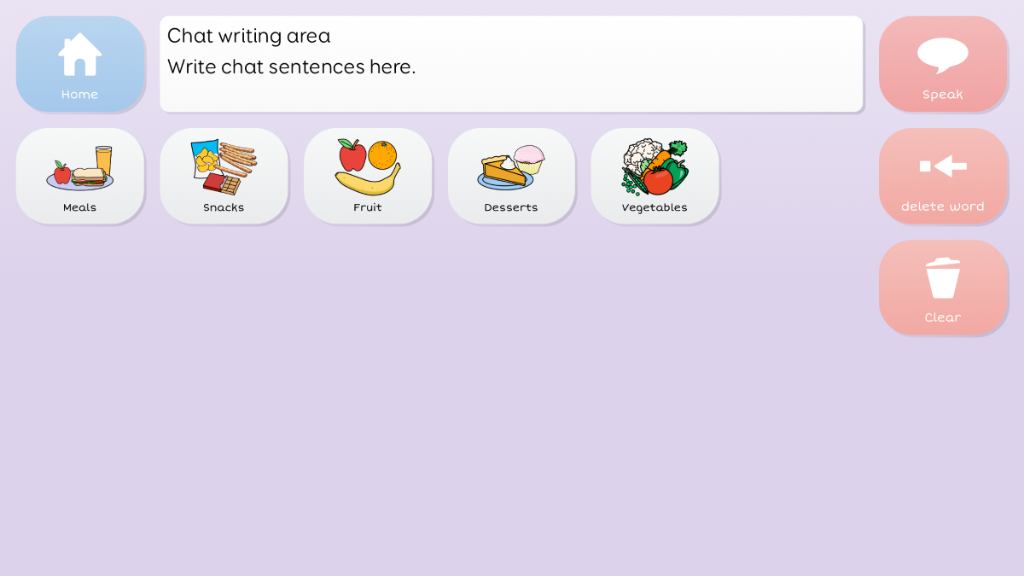Click the banana, apple and orange picture
The width and height of the screenshot is (1024, 576).
pos(368,167)
